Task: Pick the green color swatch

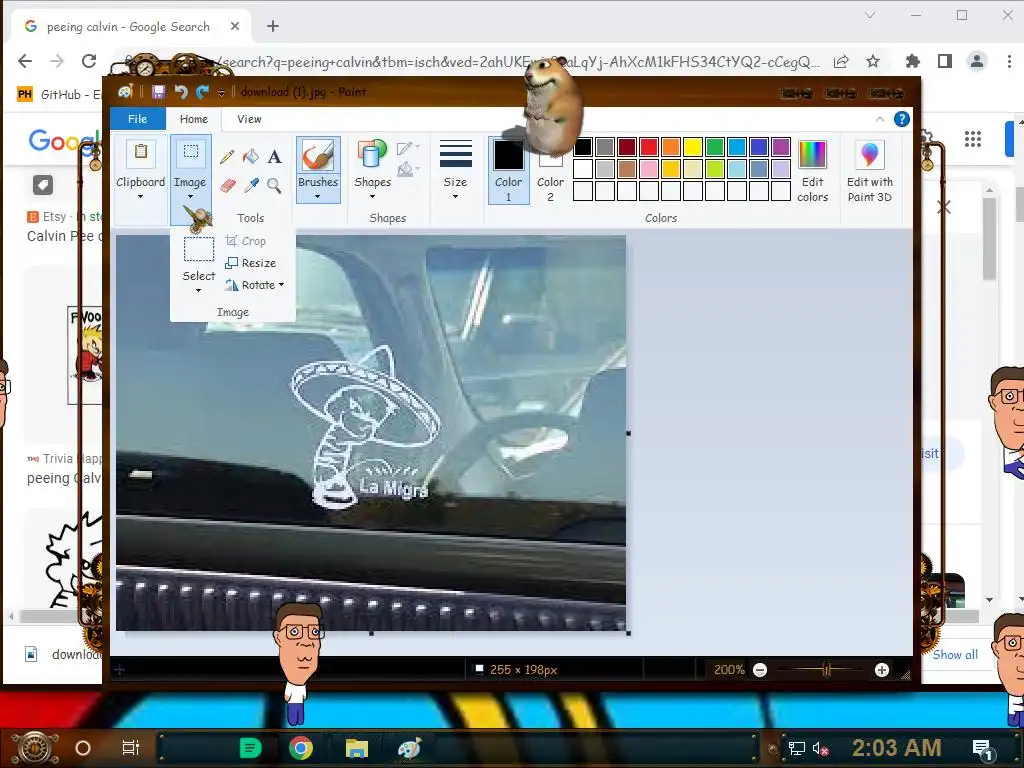Action: [714, 147]
